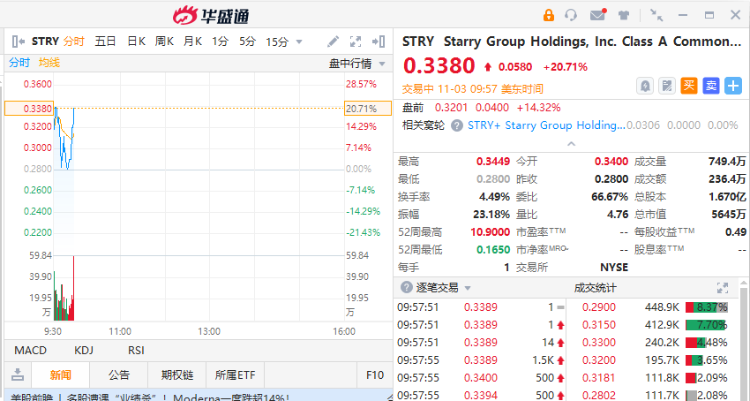The height and width of the screenshot is (401, 750).
Task: Select the RSI indicator
Action: [x=136, y=350]
